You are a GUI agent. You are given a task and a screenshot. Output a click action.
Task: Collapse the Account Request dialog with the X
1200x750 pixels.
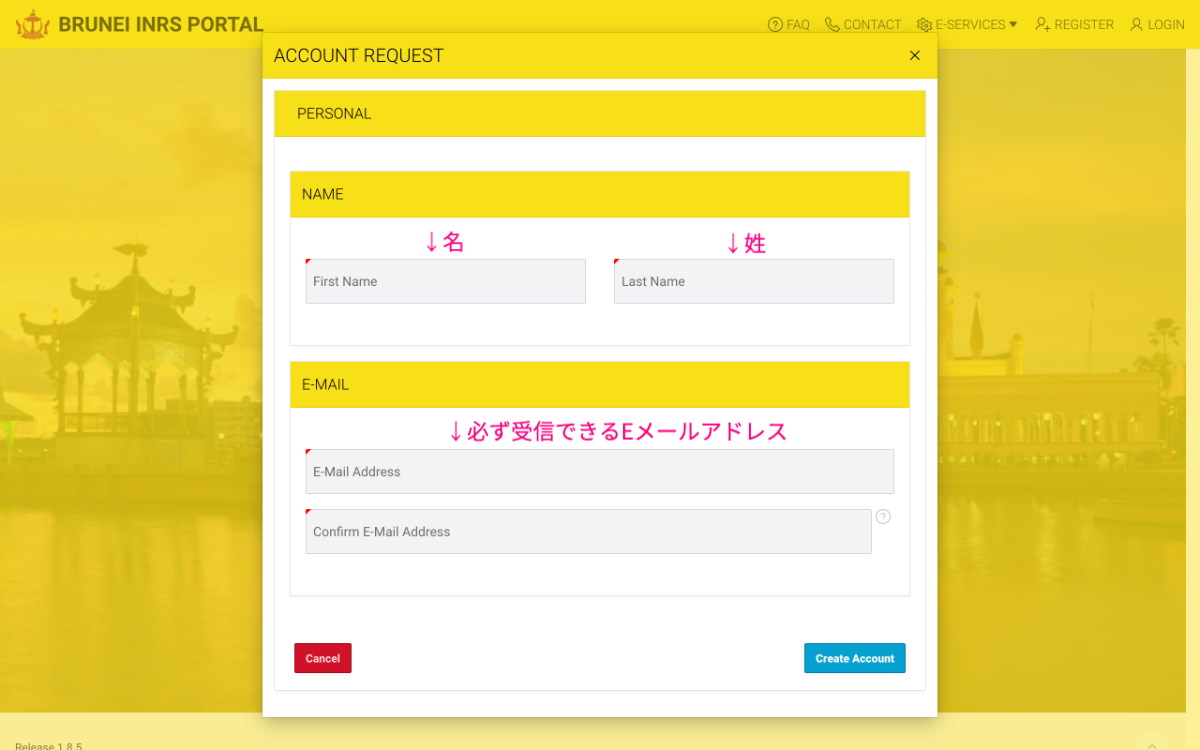click(x=914, y=55)
